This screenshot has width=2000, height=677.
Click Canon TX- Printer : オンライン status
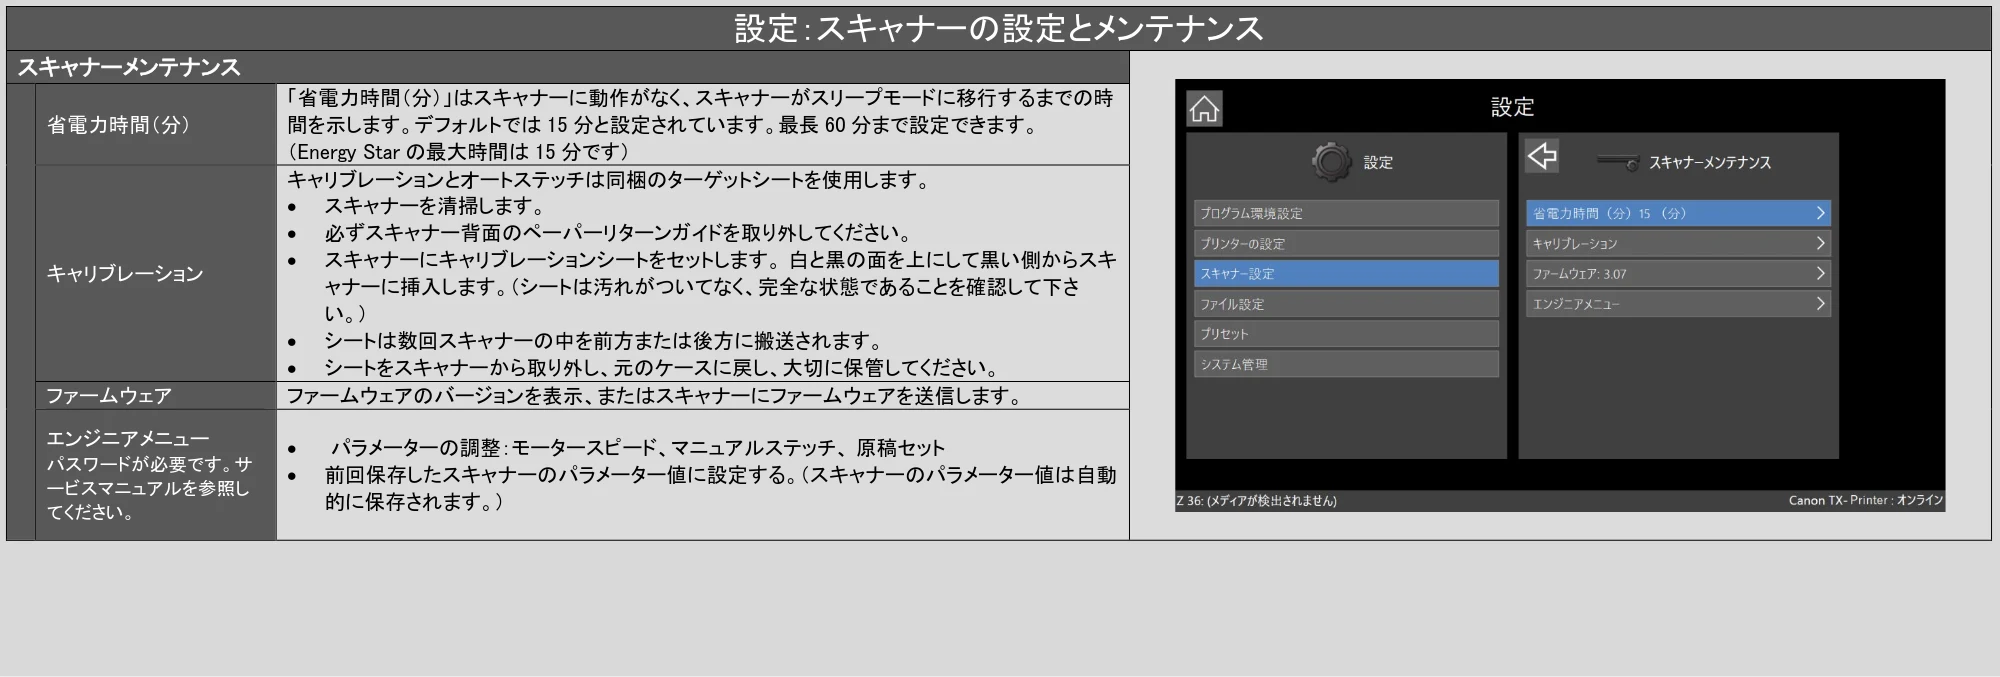point(1866,501)
